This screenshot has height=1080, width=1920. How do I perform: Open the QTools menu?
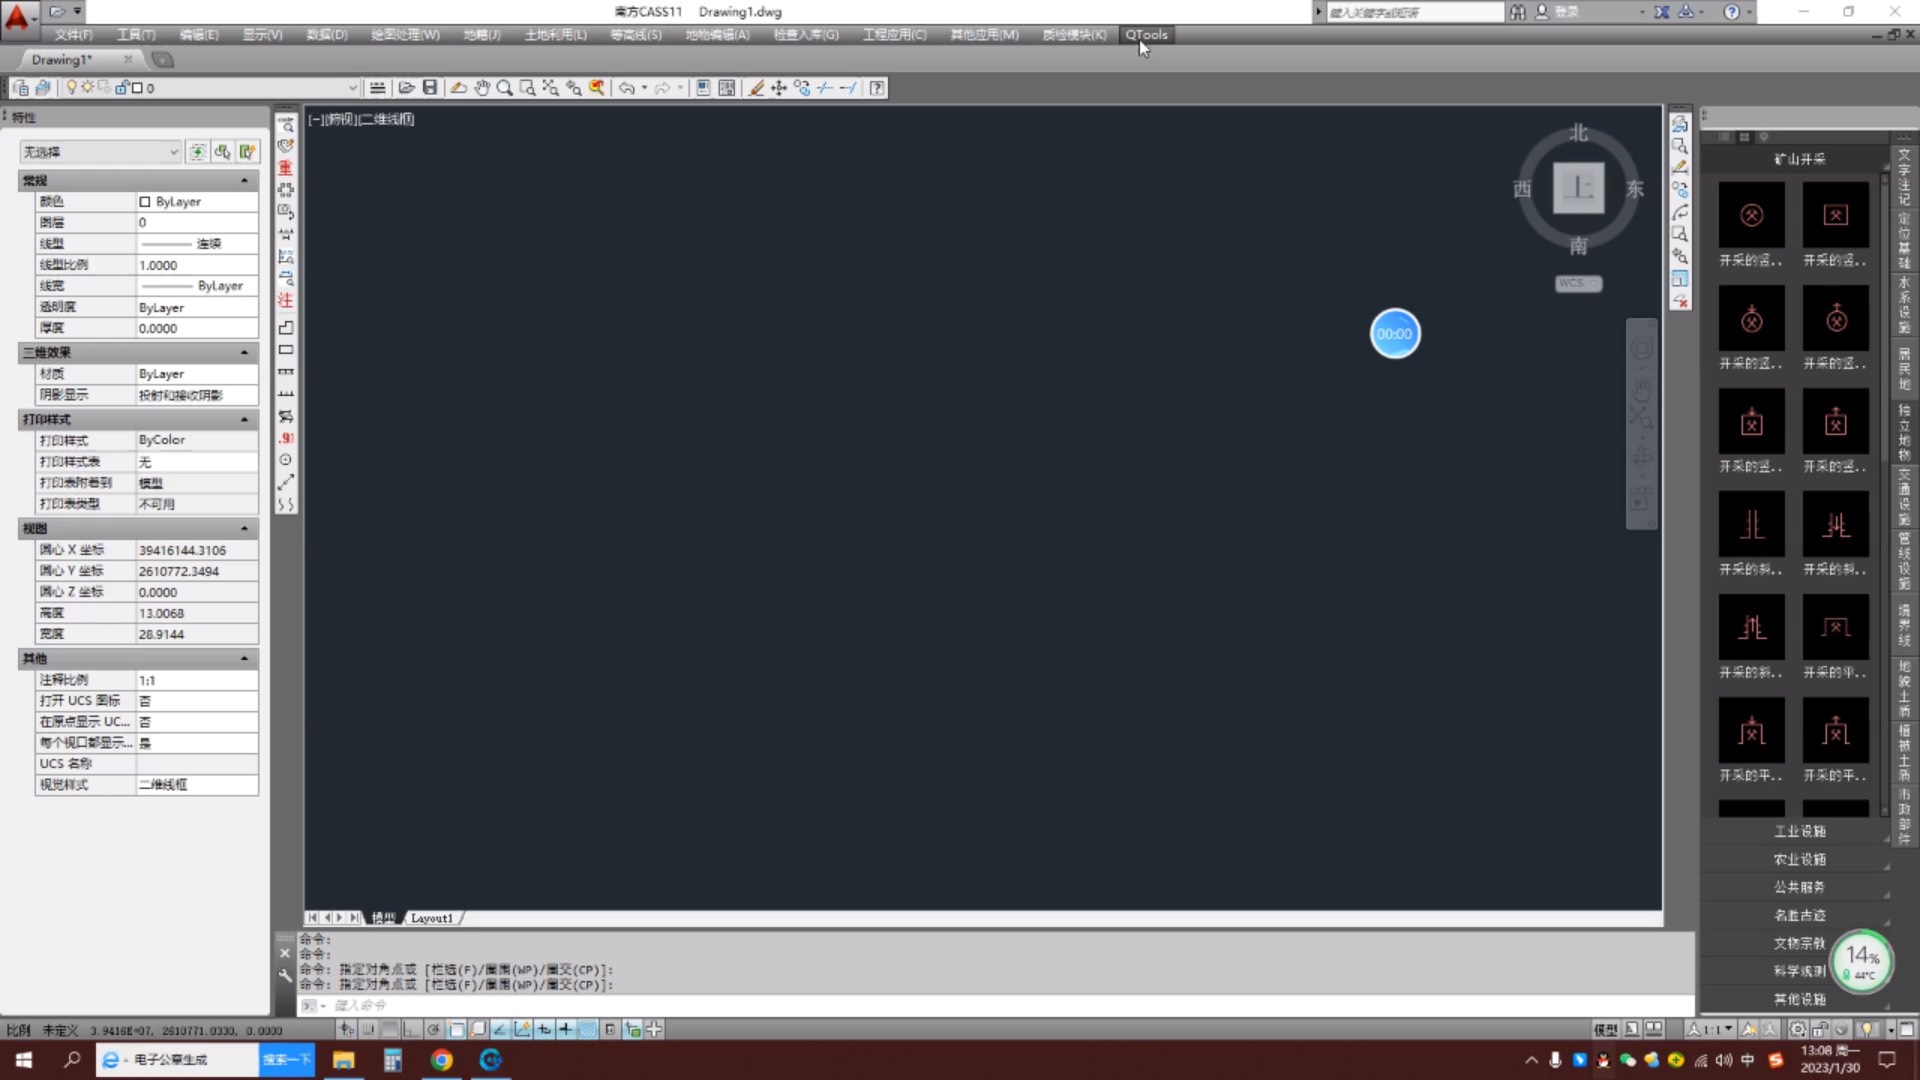[1146, 35]
